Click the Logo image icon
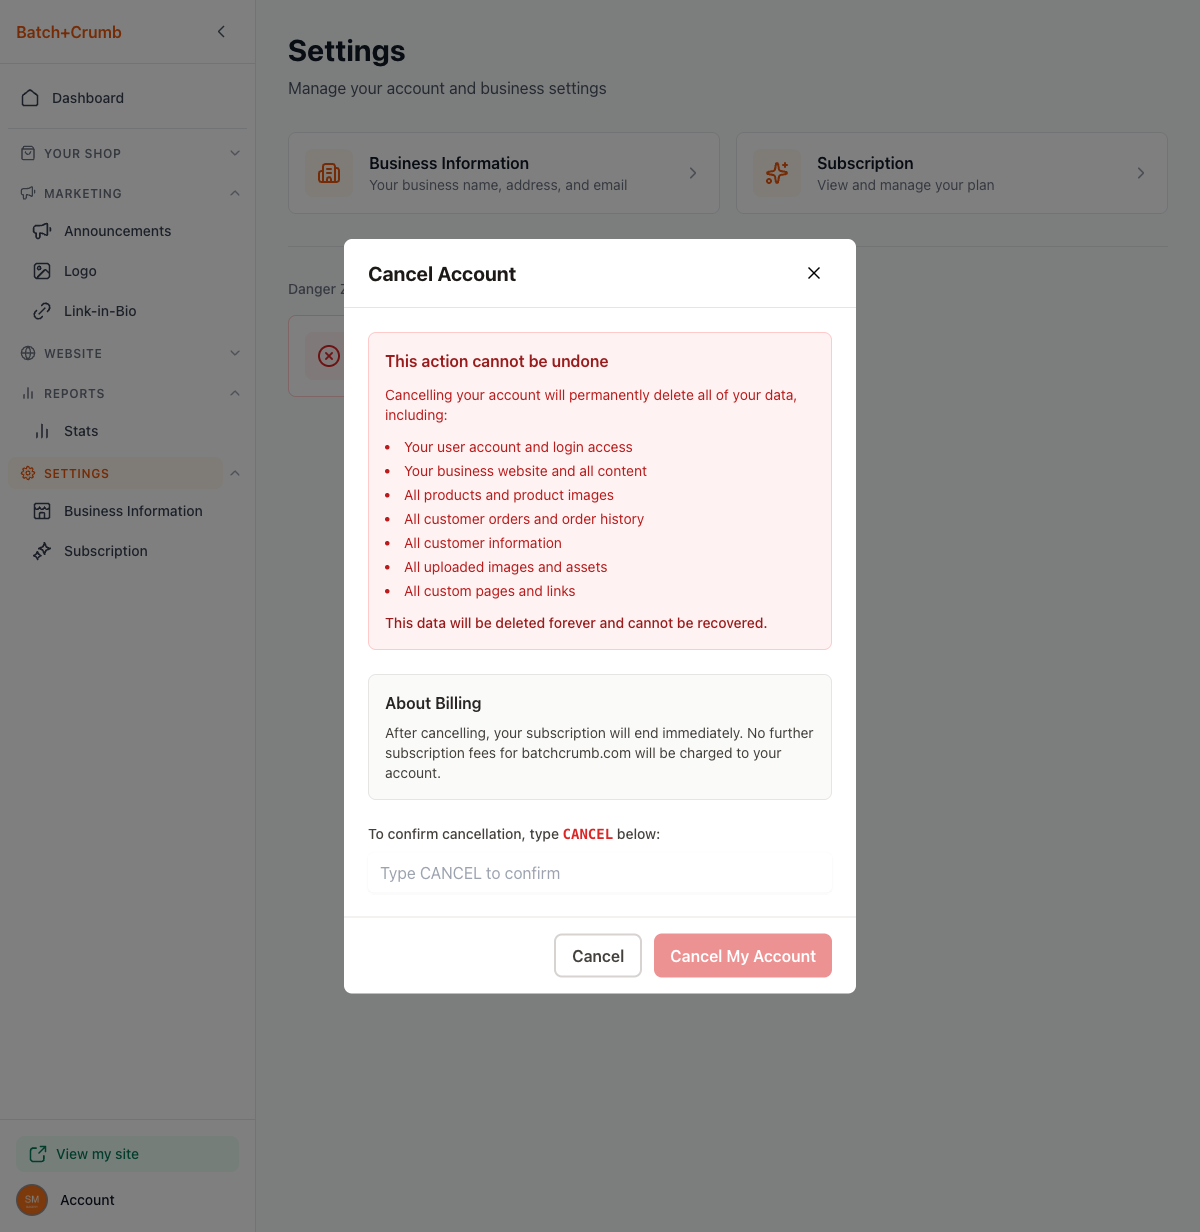Screen dimensions: 1200x1232 pyautogui.click(x=42, y=271)
